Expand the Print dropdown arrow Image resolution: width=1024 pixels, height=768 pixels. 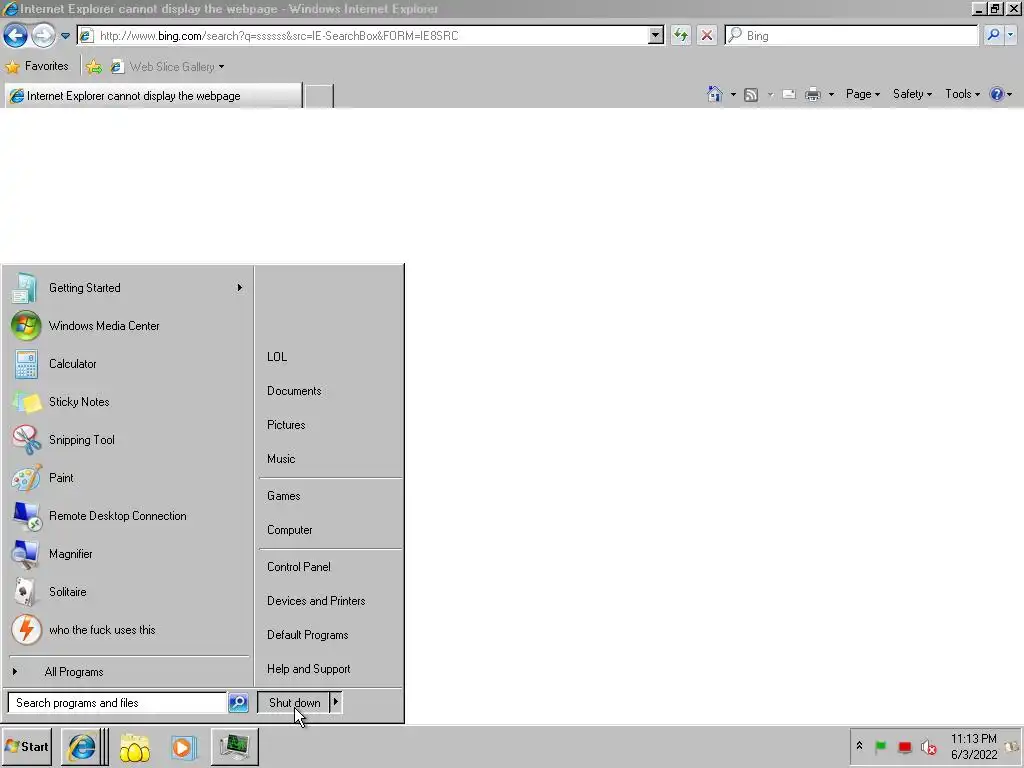(x=831, y=95)
